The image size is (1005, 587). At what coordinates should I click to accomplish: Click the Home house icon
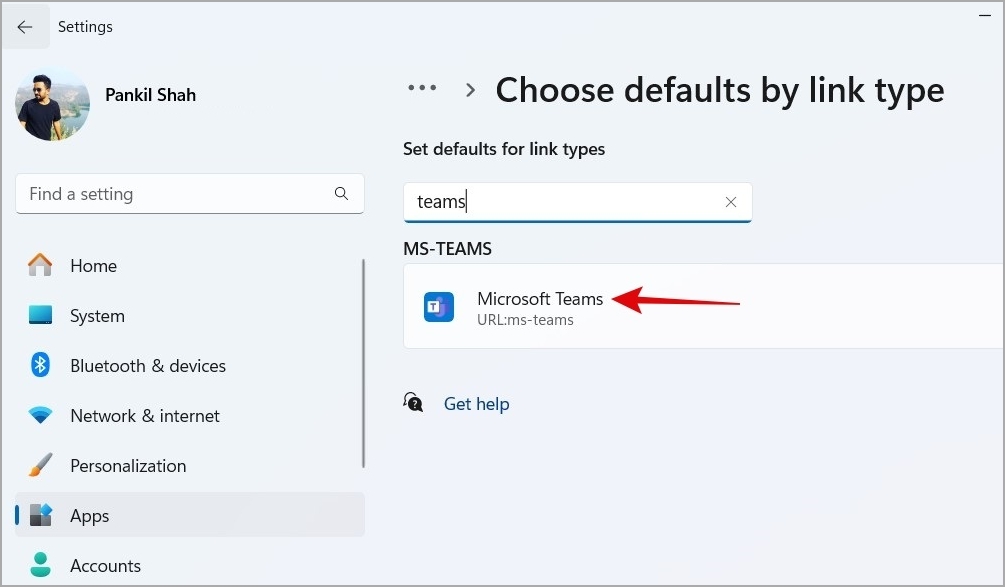tap(40, 265)
